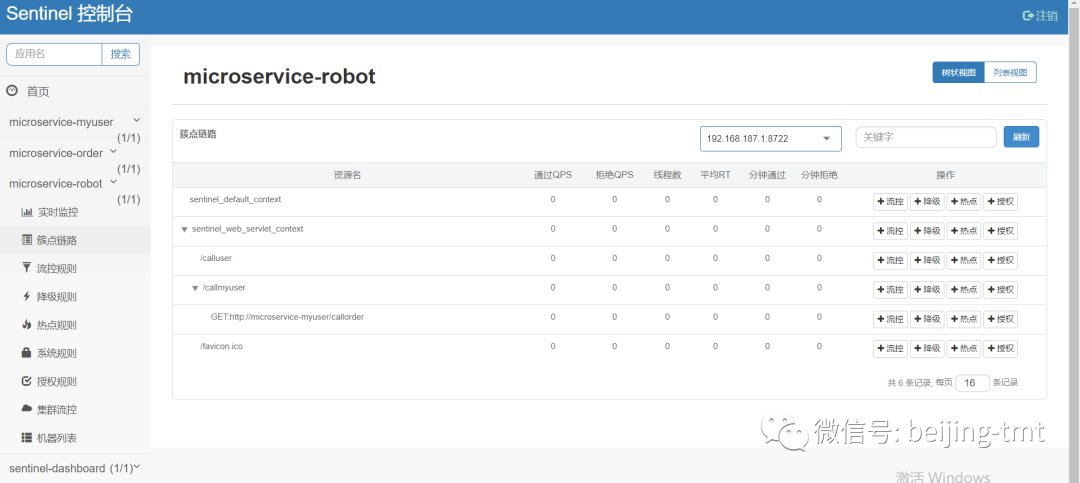Add 流控 rule for sentinel_web_servlet_context
Screen dimensions: 1080x483
click(x=890, y=231)
